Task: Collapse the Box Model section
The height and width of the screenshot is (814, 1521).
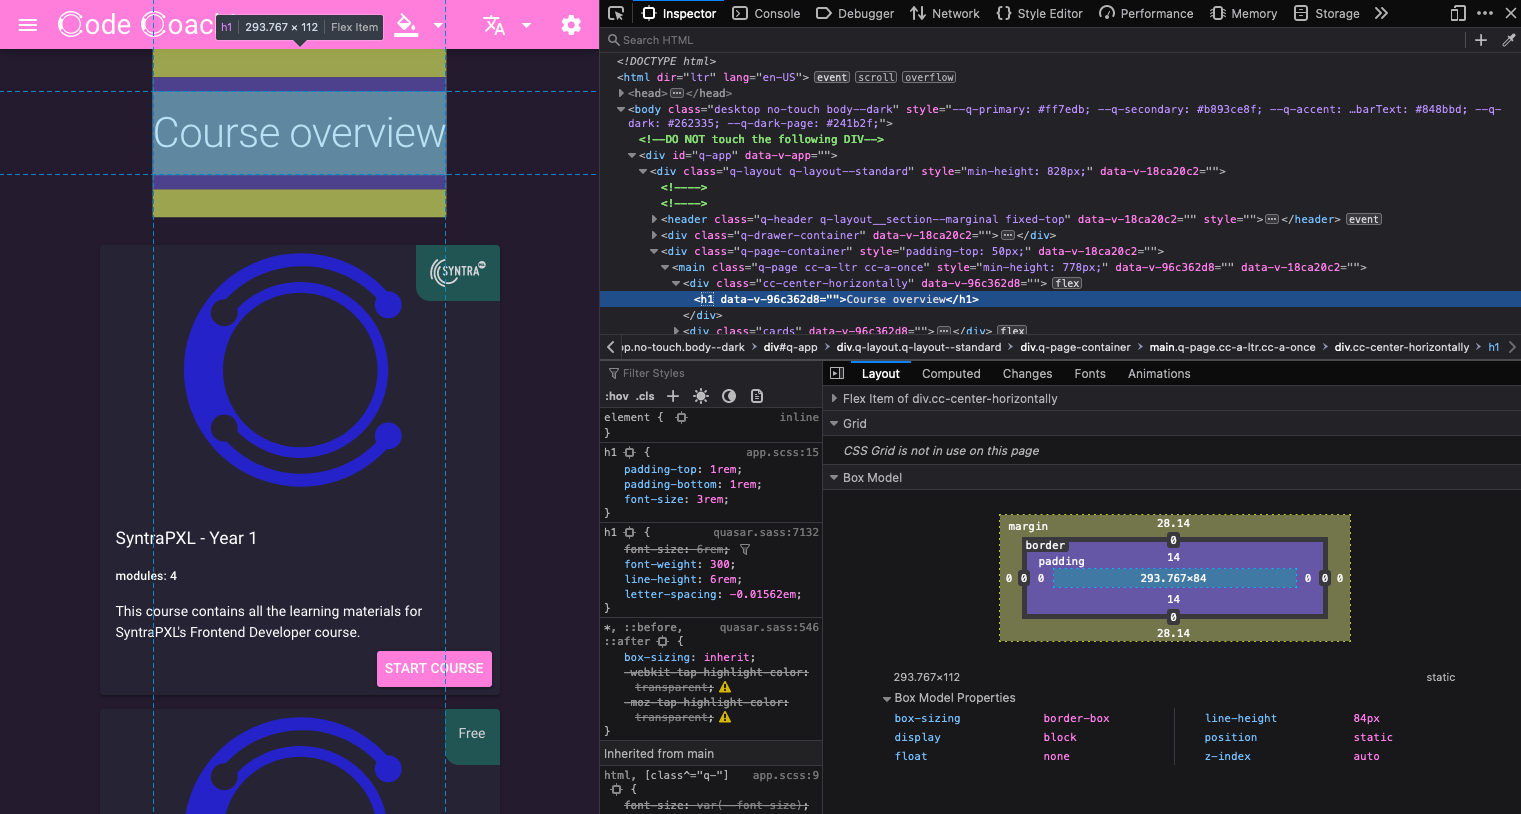Action: tap(834, 477)
